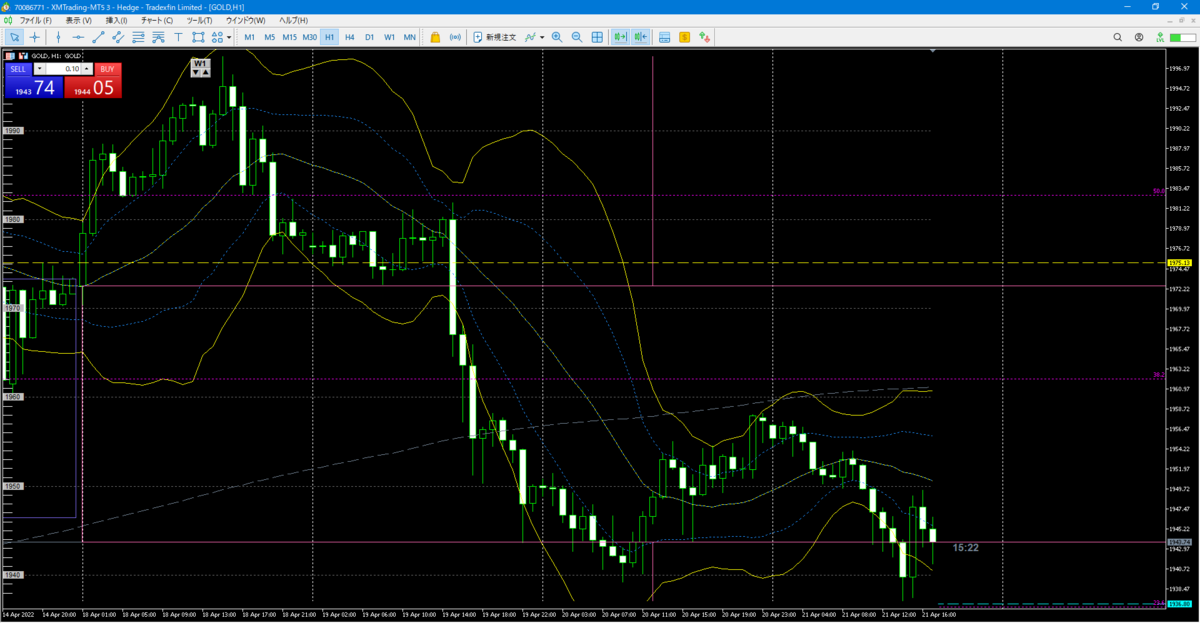Image resolution: width=1200 pixels, height=623 pixels.
Task: Click the down arrow on W1 widget
Action: [198, 72]
